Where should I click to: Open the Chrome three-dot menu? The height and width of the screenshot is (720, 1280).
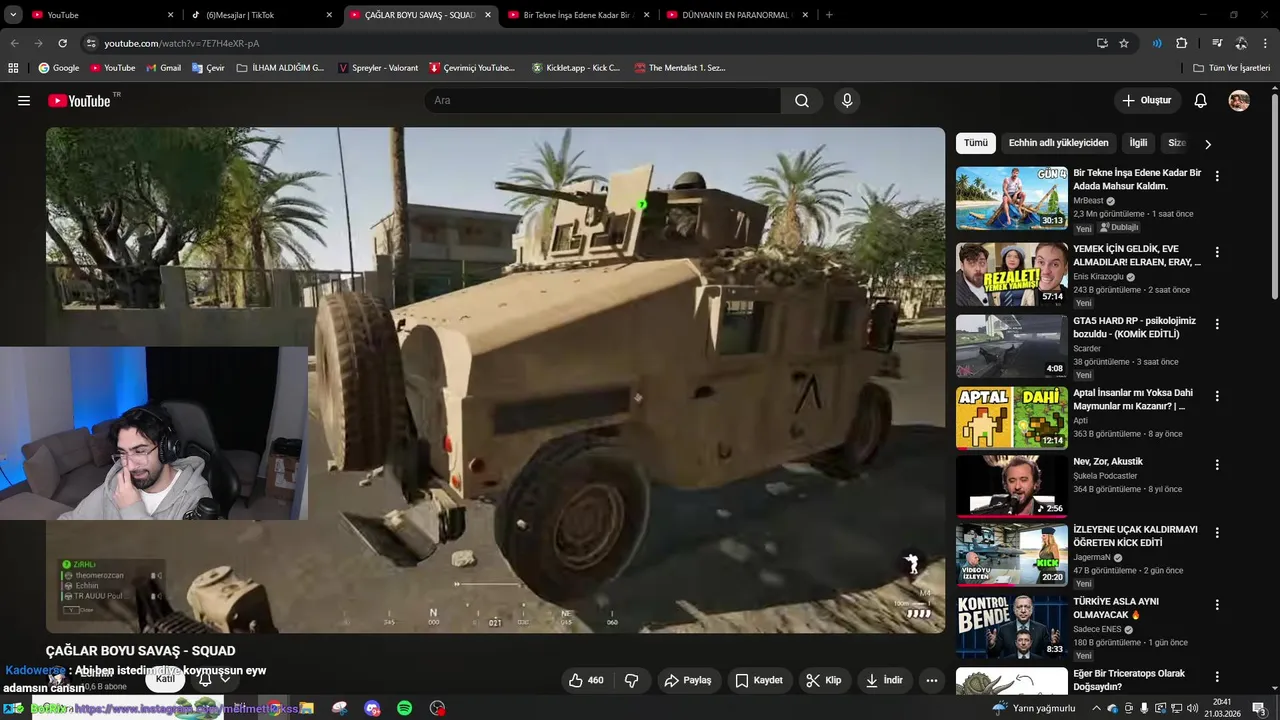click(x=1266, y=43)
